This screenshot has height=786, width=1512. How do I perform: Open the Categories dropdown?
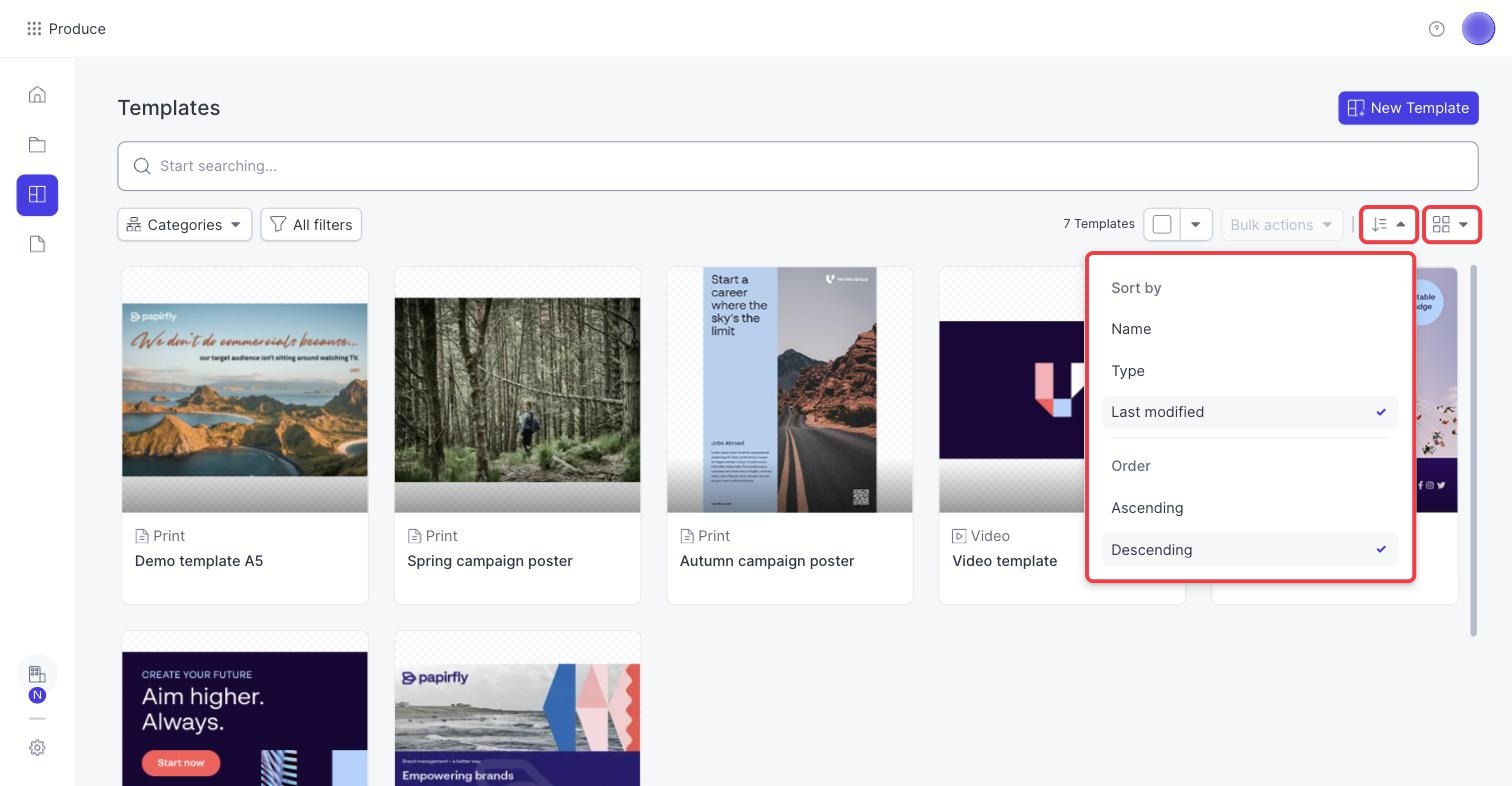(x=184, y=224)
